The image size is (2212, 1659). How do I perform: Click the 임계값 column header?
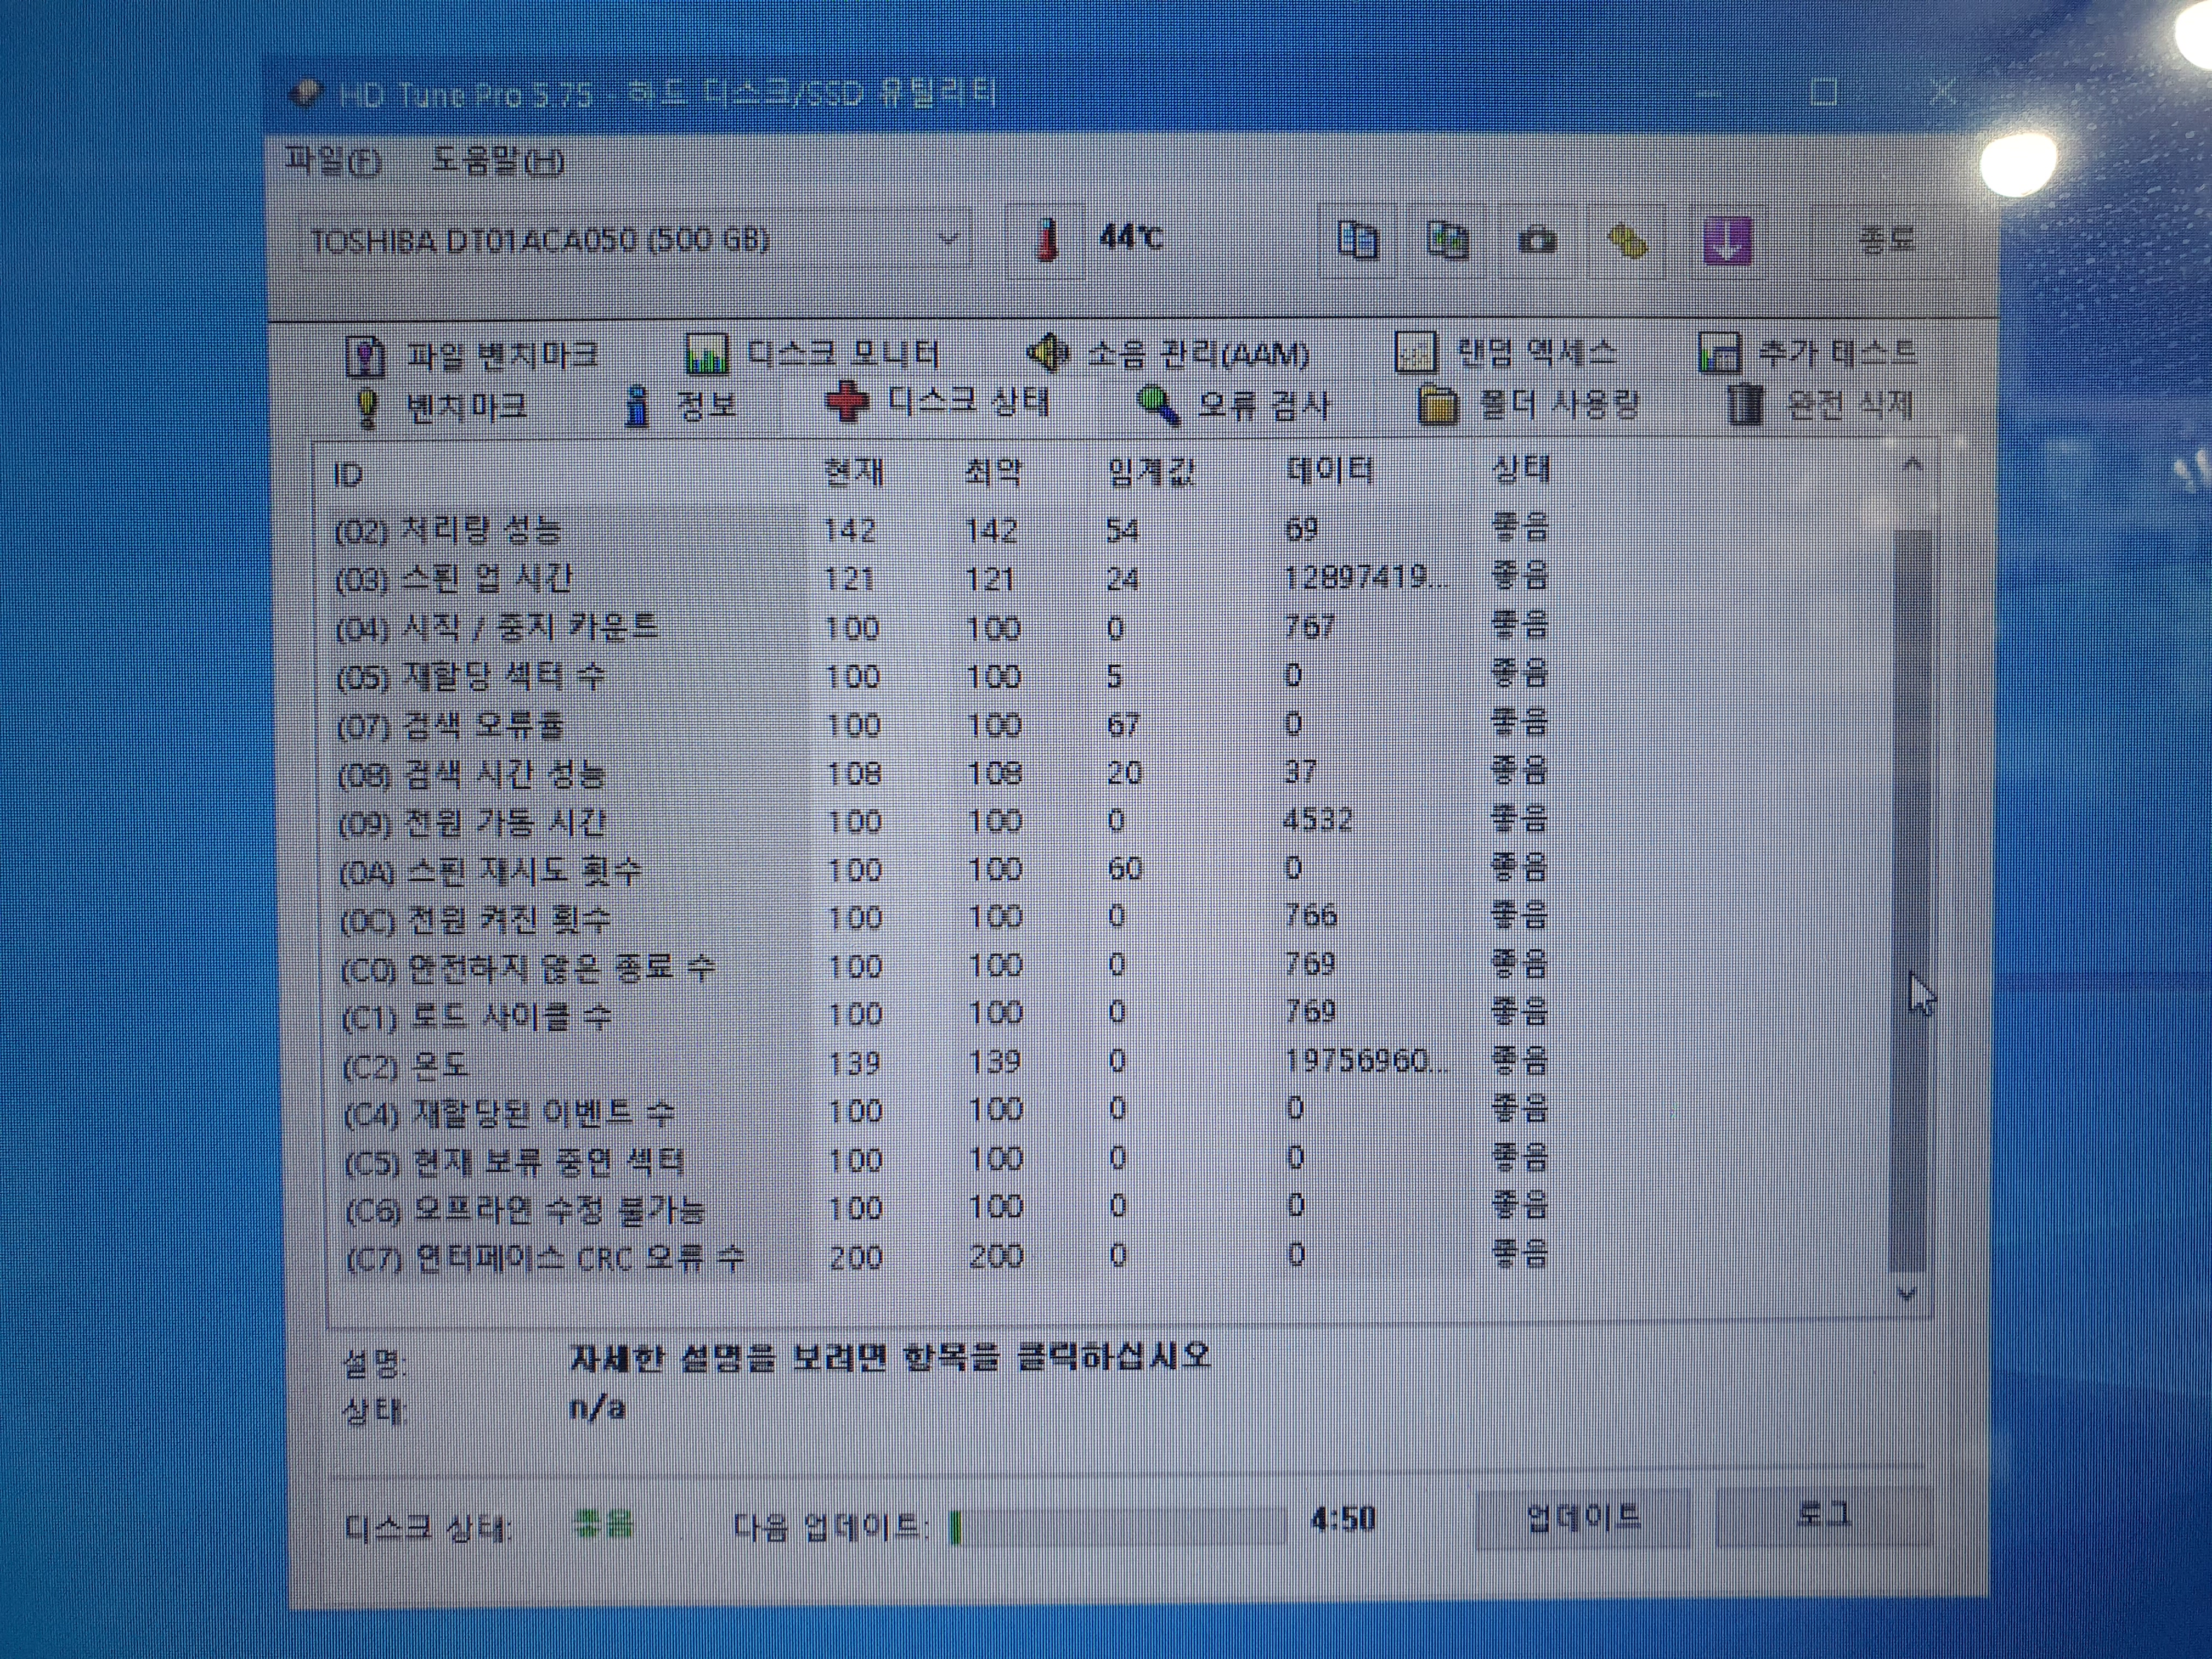pos(1151,471)
